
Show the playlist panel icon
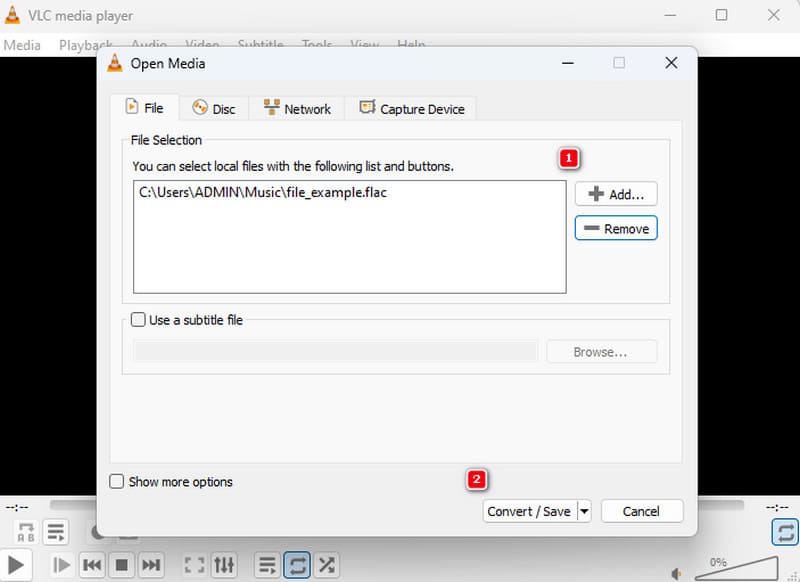pos(266,565)
